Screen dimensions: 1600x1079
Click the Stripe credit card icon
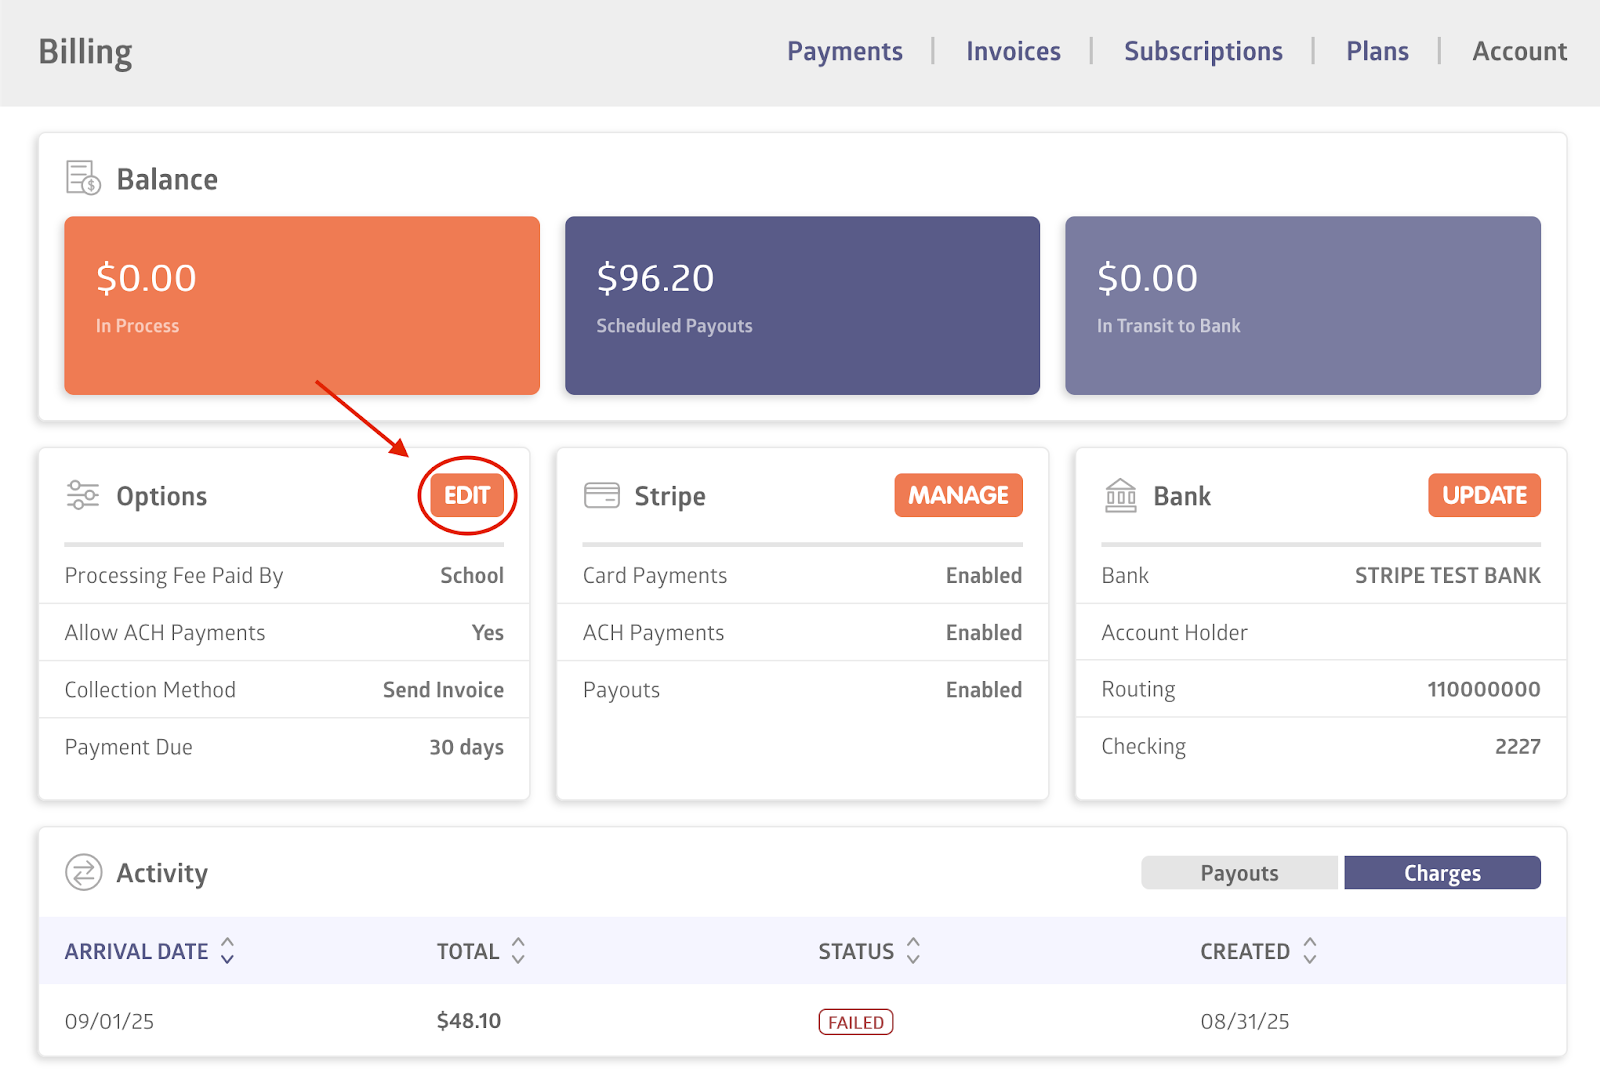[x=602, y=495]
